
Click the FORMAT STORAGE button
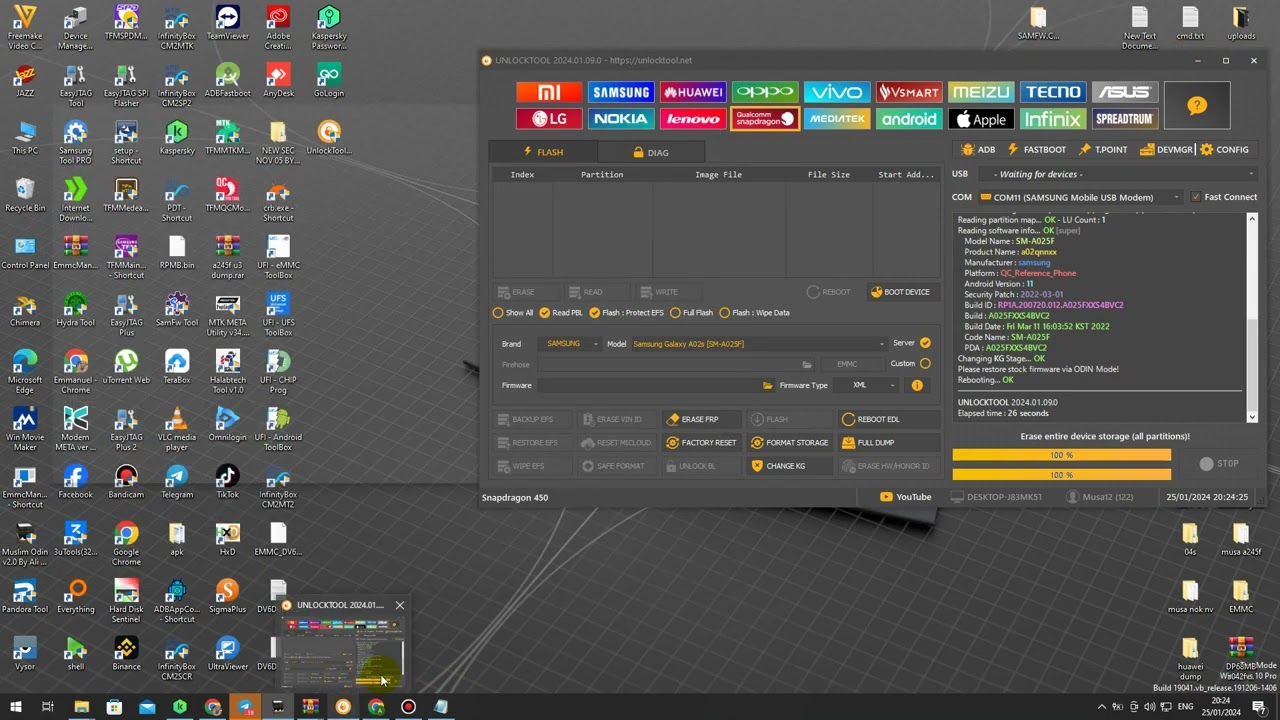coord(790,443)
